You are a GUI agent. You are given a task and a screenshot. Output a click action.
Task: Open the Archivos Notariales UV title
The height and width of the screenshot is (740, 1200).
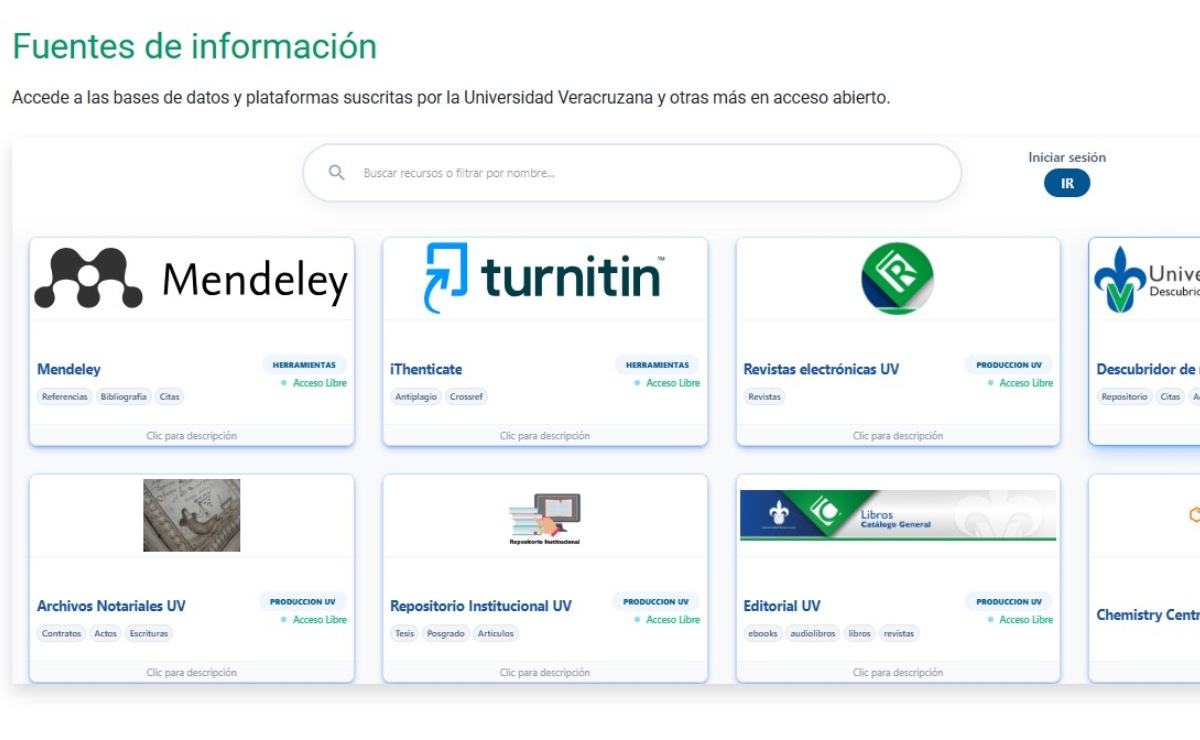pyautogui.click(x=111, y=606)
